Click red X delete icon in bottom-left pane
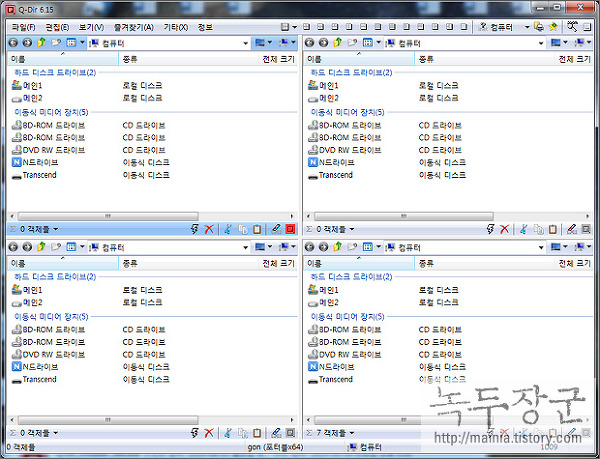600x459 pixels. point(209,433)
